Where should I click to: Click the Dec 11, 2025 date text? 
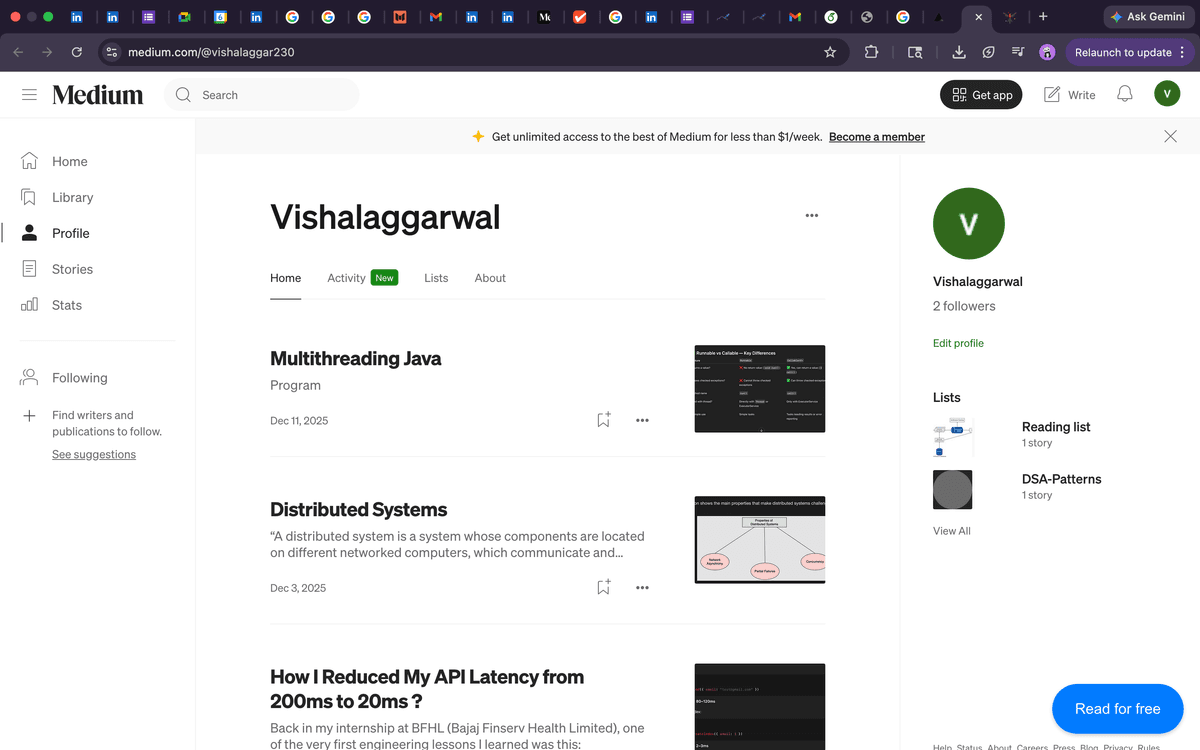click(x=299, y=420)
